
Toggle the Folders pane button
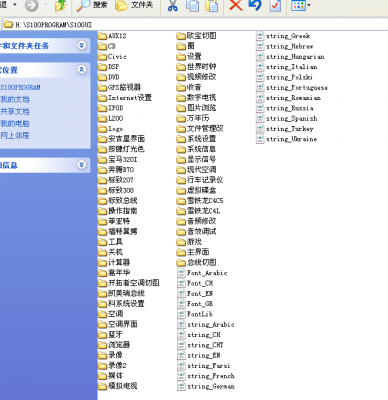coord(134,6)
